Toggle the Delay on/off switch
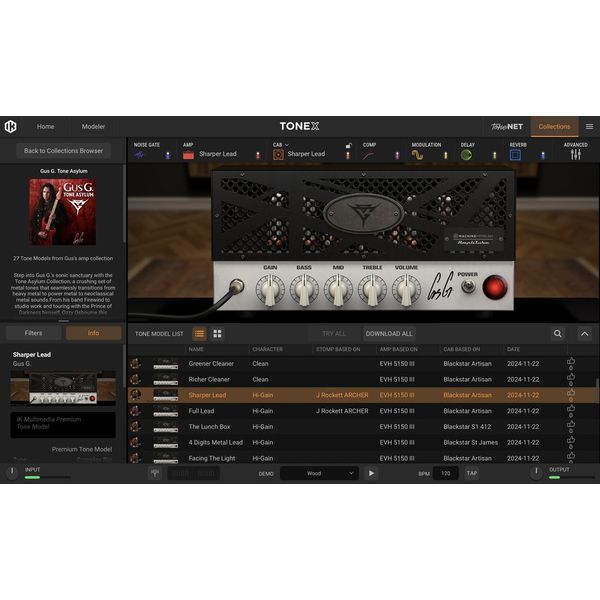600x600 pixels. click(494, 155)
